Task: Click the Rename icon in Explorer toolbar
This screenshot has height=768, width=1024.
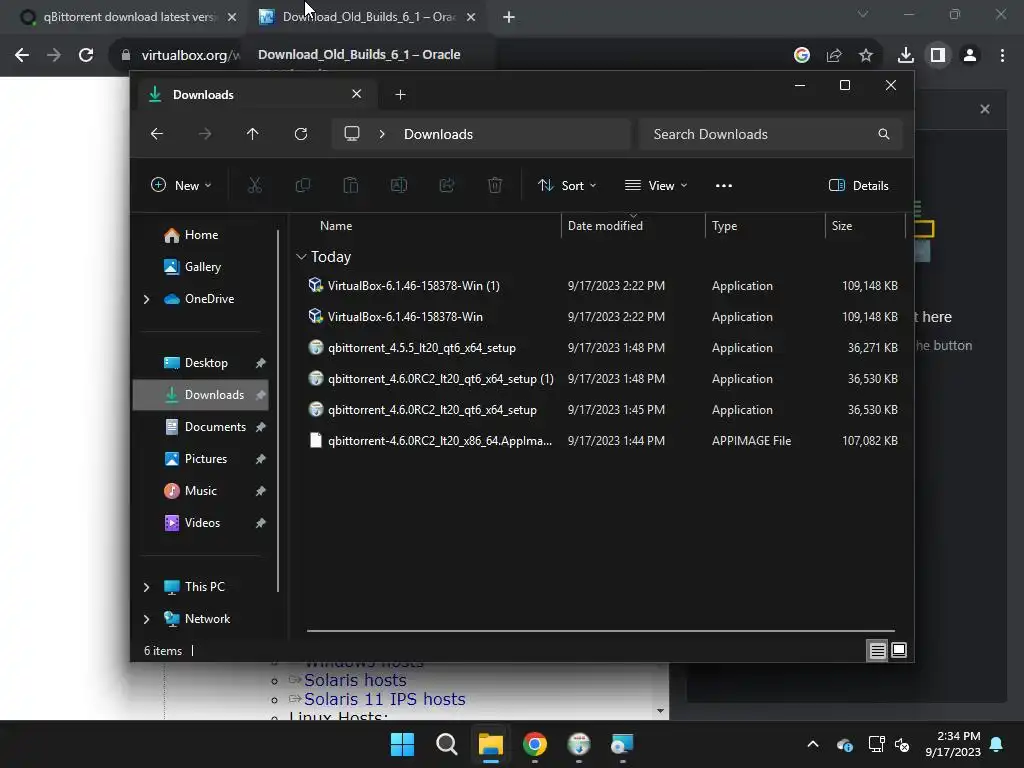Action: (x=398, y=185)
